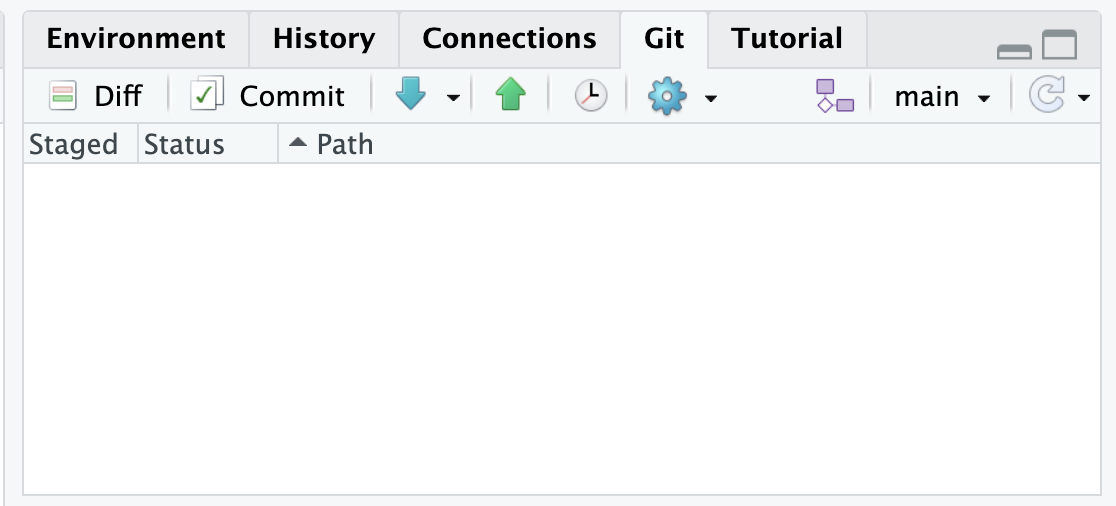Screen dimensions: 1116x506
Task: Click the Status column header
Action: click(184, 145)
